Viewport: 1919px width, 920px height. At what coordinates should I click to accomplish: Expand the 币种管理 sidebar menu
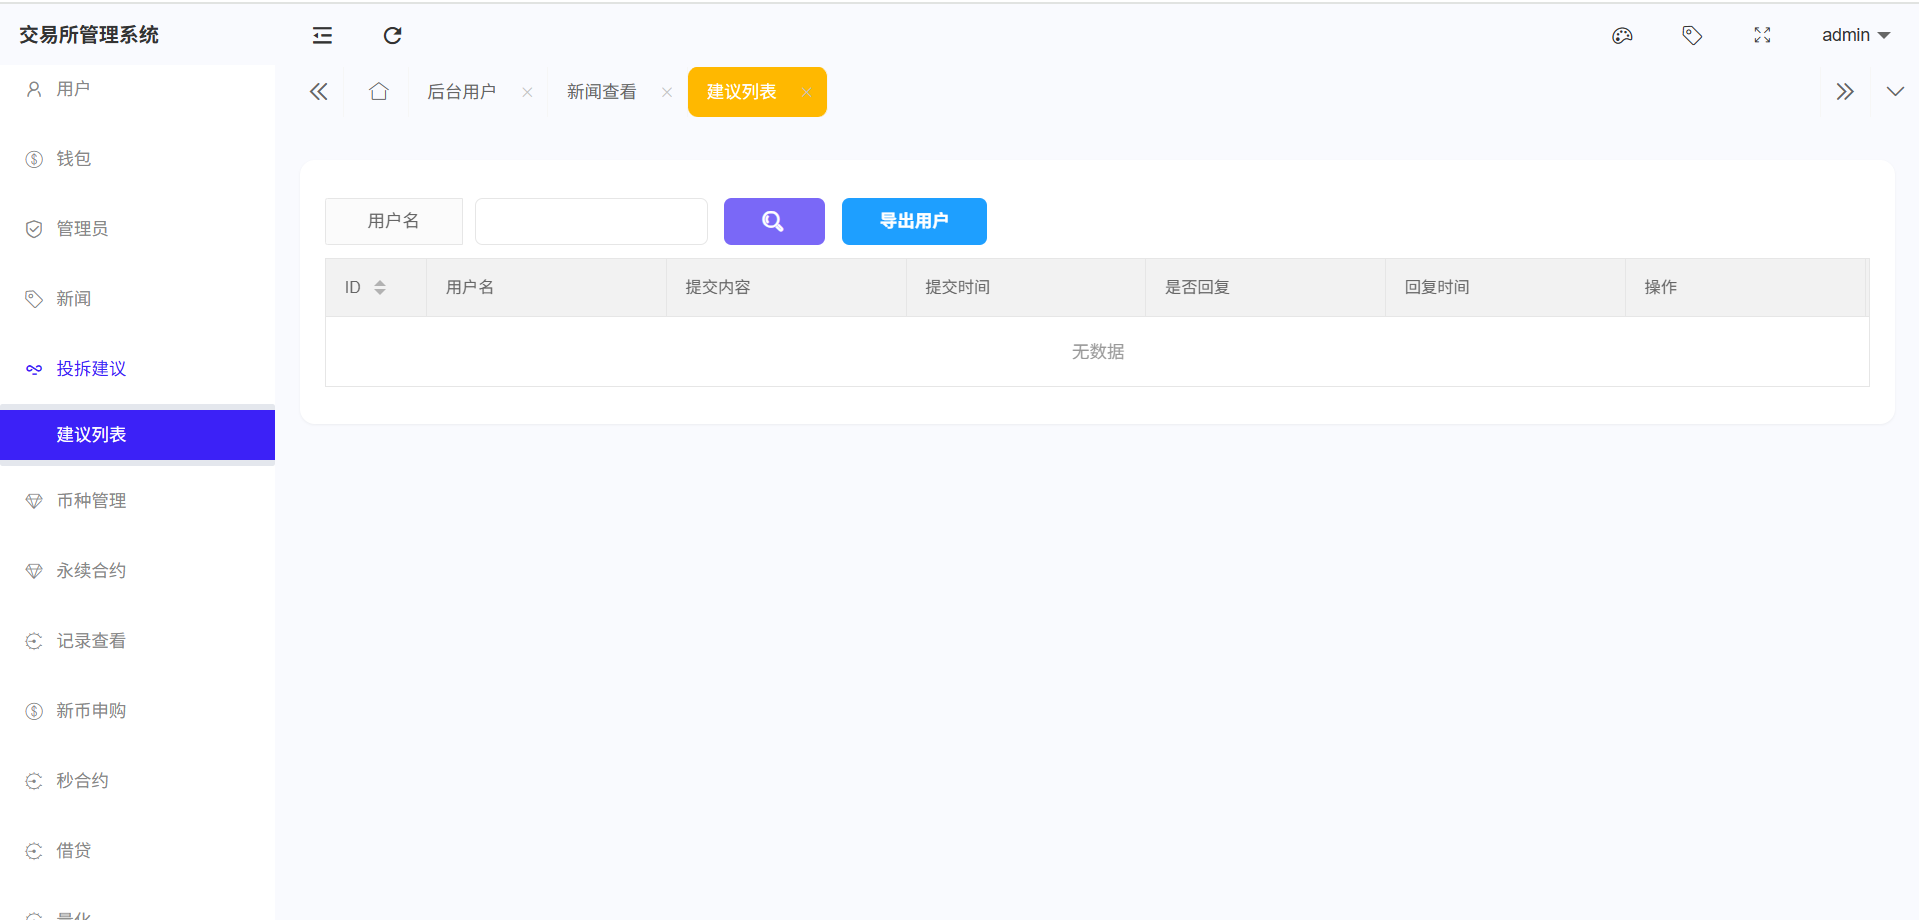[91, 501]
